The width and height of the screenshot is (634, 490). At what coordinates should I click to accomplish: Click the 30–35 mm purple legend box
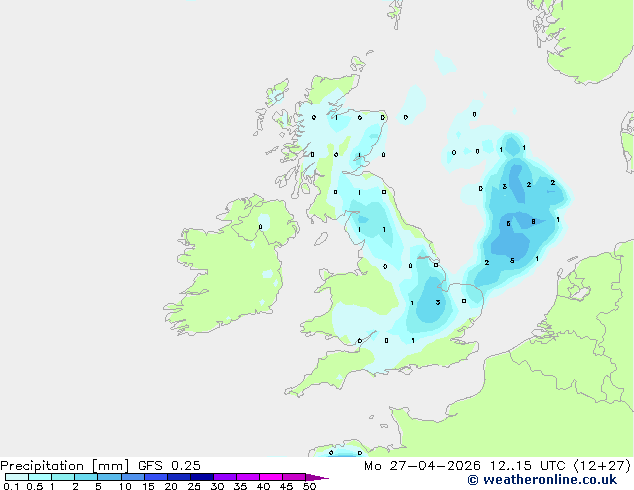[x=225, y=477]
